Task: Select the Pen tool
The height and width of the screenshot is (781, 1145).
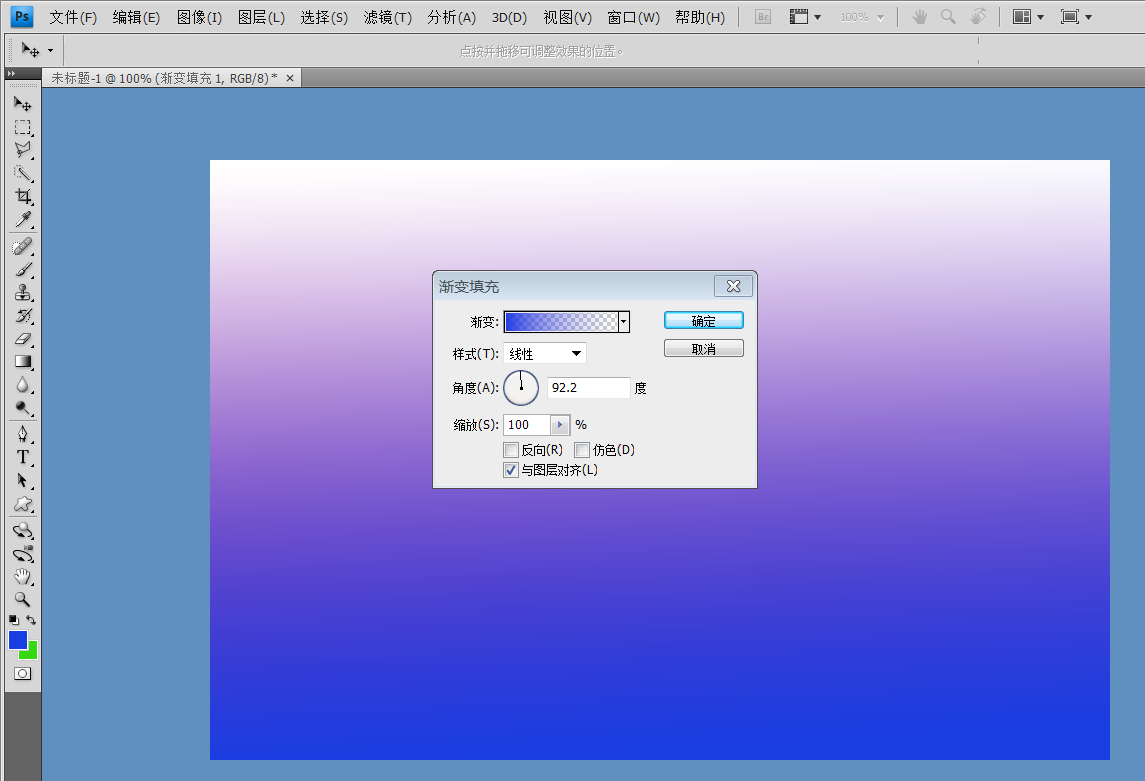Action: 22,434
